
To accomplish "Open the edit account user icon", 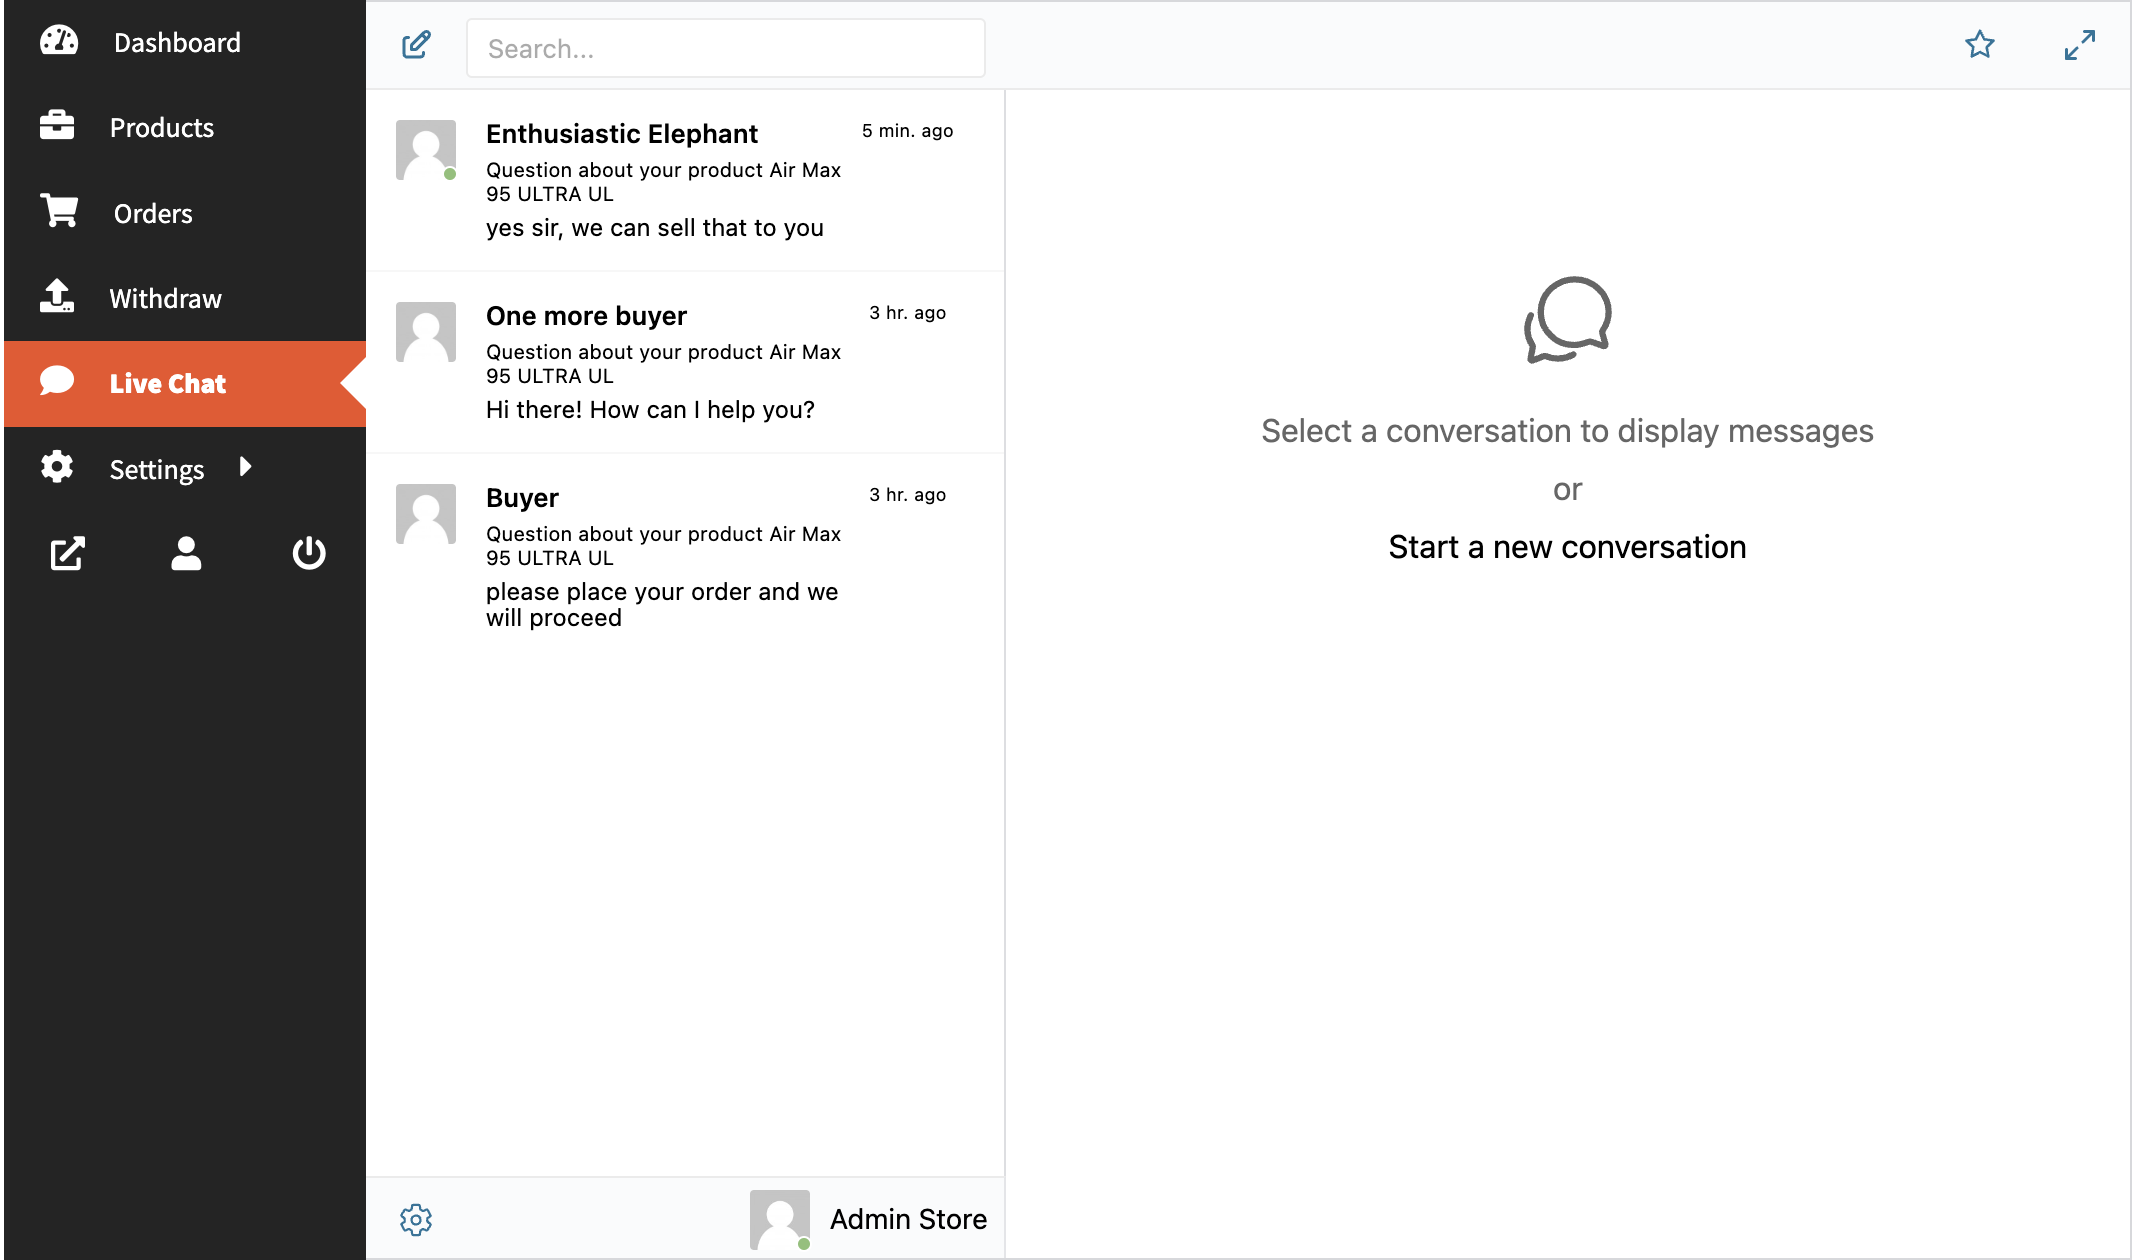I will point(186,553).
